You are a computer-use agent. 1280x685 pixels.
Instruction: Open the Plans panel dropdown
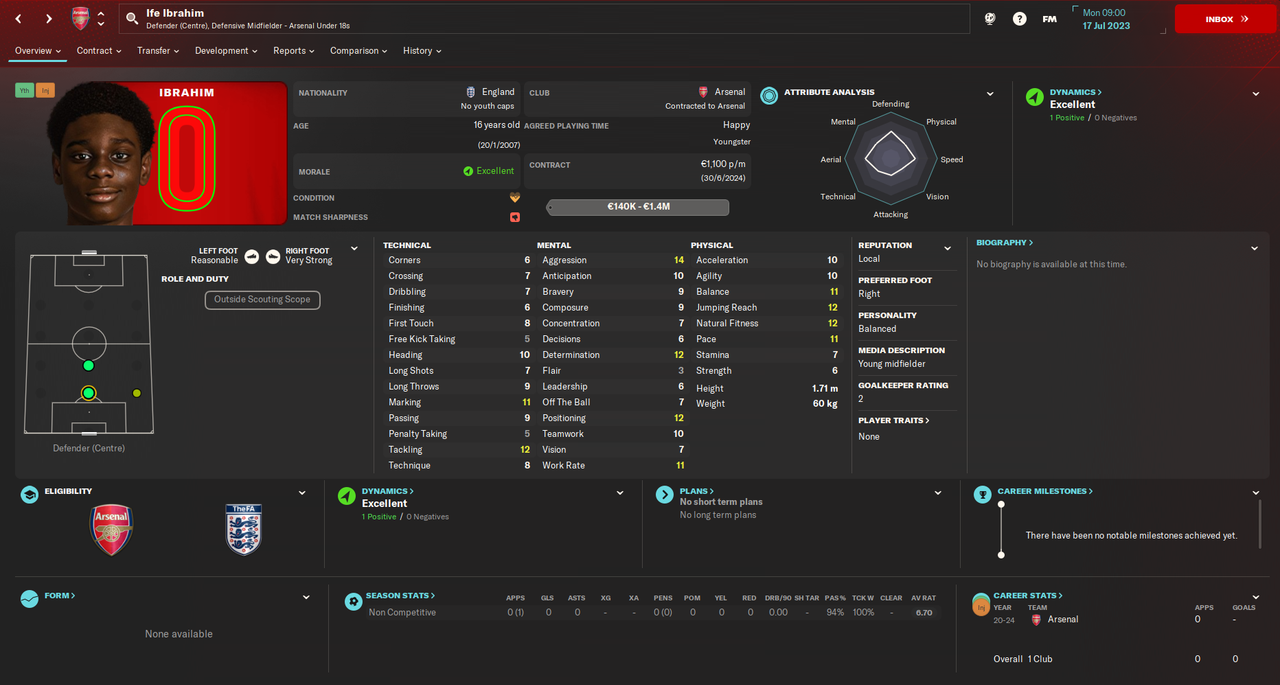tap(938, 493)
